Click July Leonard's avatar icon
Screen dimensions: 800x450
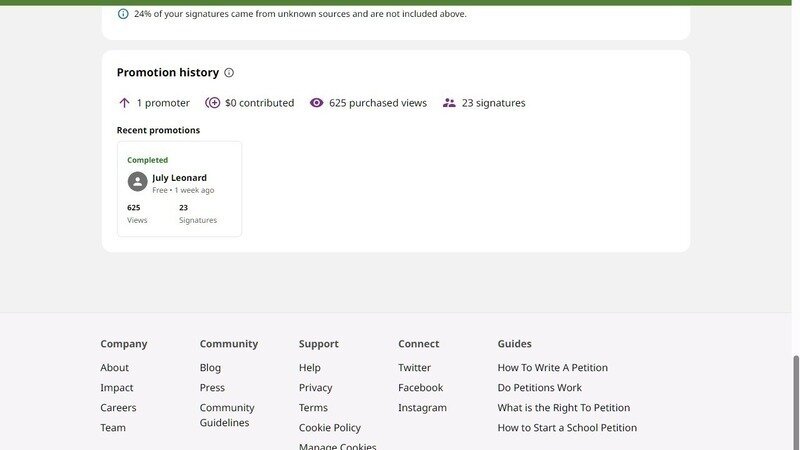coord(138,182)
